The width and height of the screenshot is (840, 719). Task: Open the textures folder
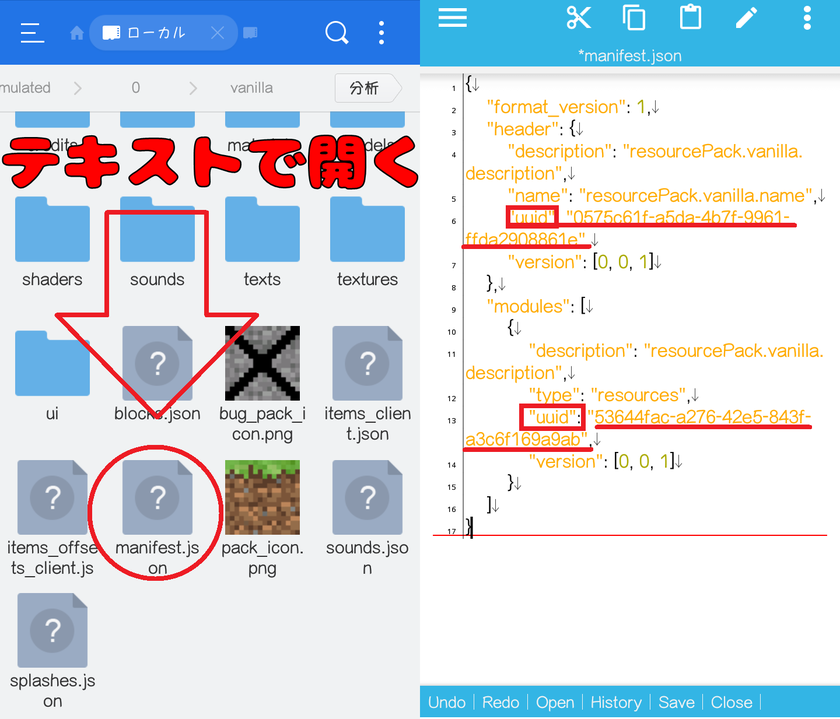pos(368,243)
